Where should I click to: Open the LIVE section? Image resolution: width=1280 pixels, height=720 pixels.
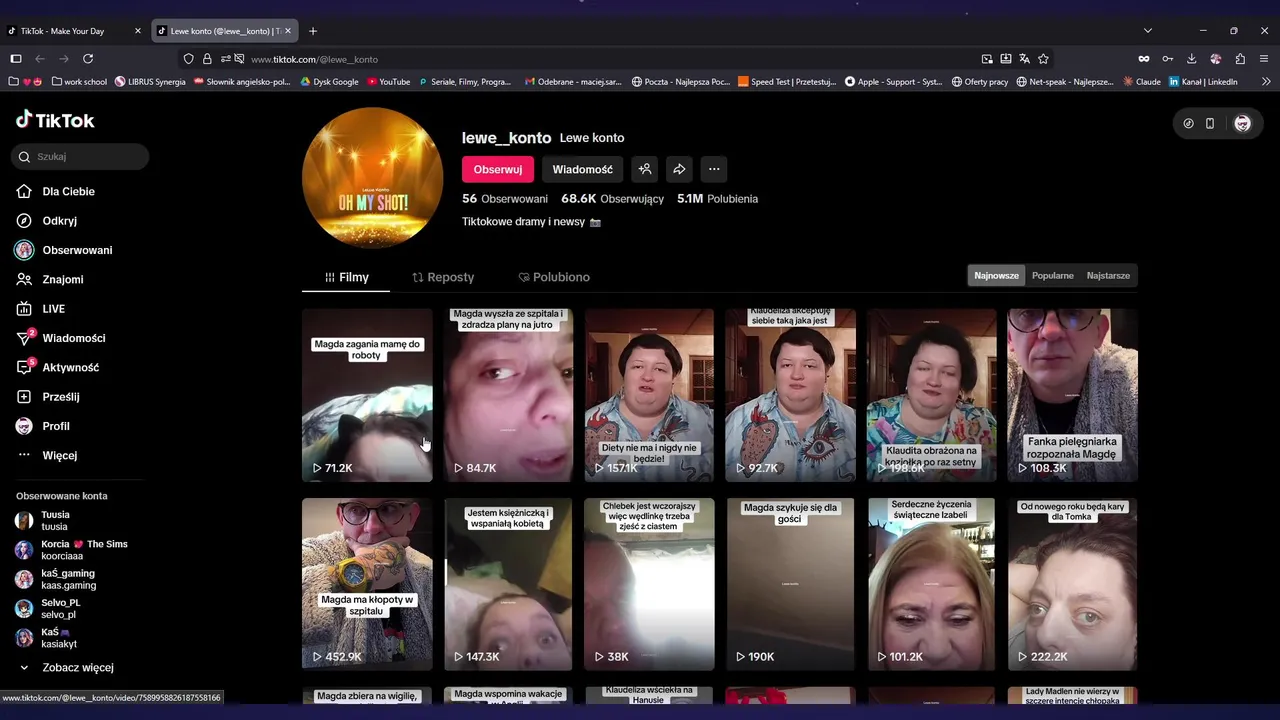tap(53, 309)
